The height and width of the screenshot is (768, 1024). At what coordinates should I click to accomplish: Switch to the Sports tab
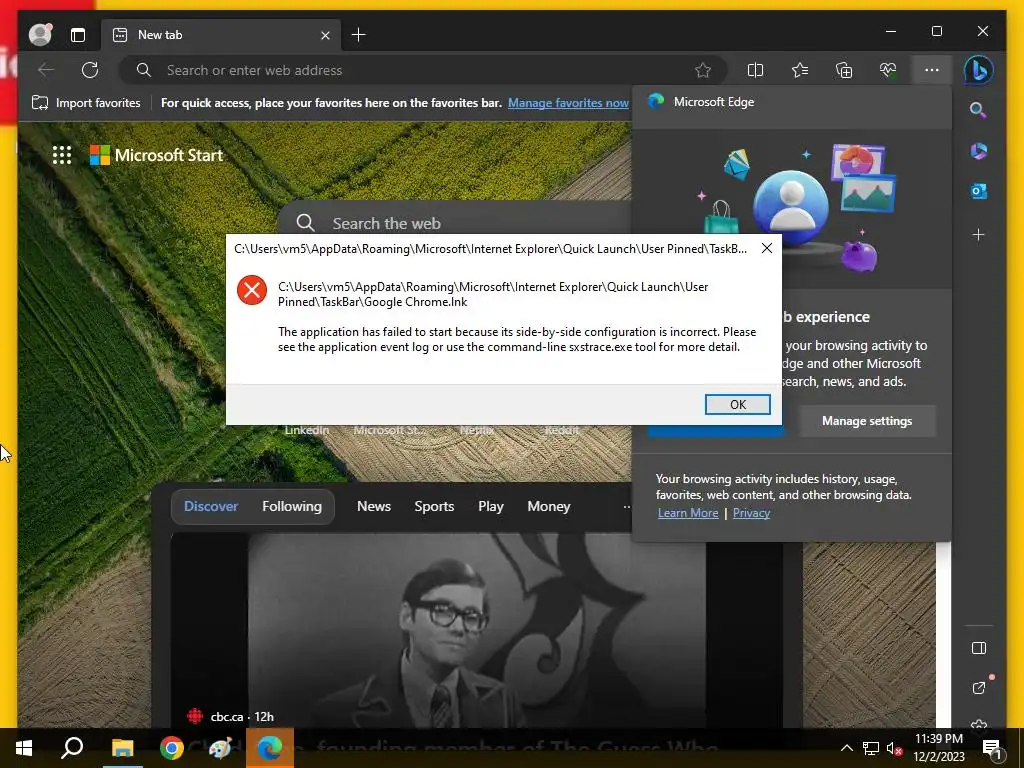click(x=434, y=506)
